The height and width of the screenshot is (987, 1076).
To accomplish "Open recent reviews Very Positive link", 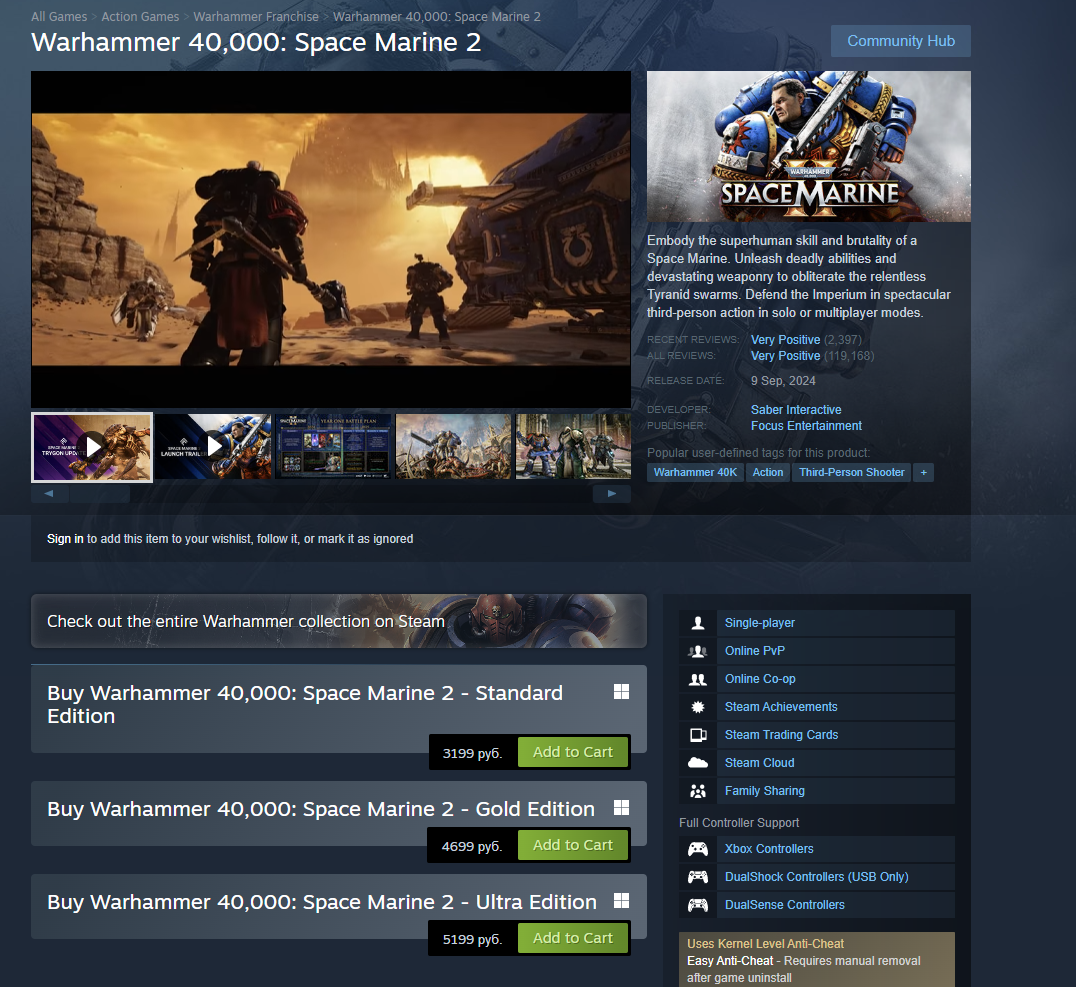I will [x=785, y=340].
